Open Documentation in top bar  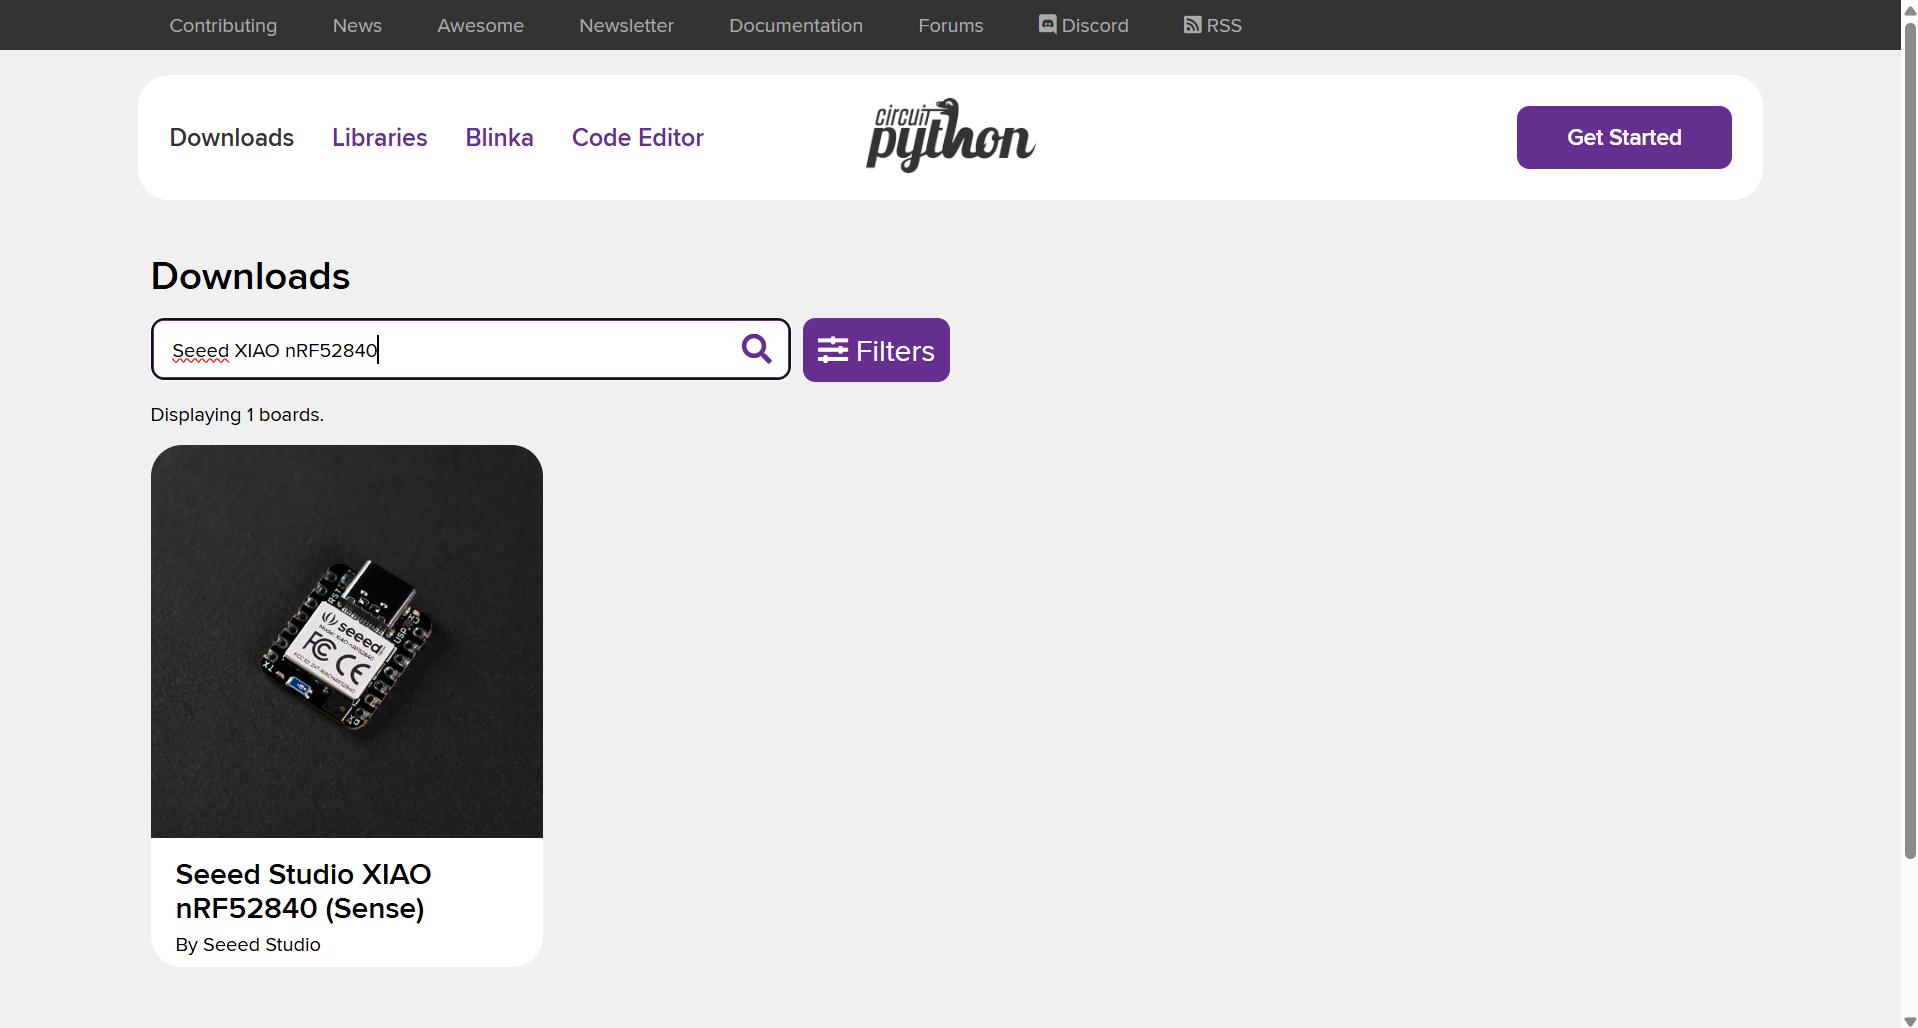(x=796, y=25)
